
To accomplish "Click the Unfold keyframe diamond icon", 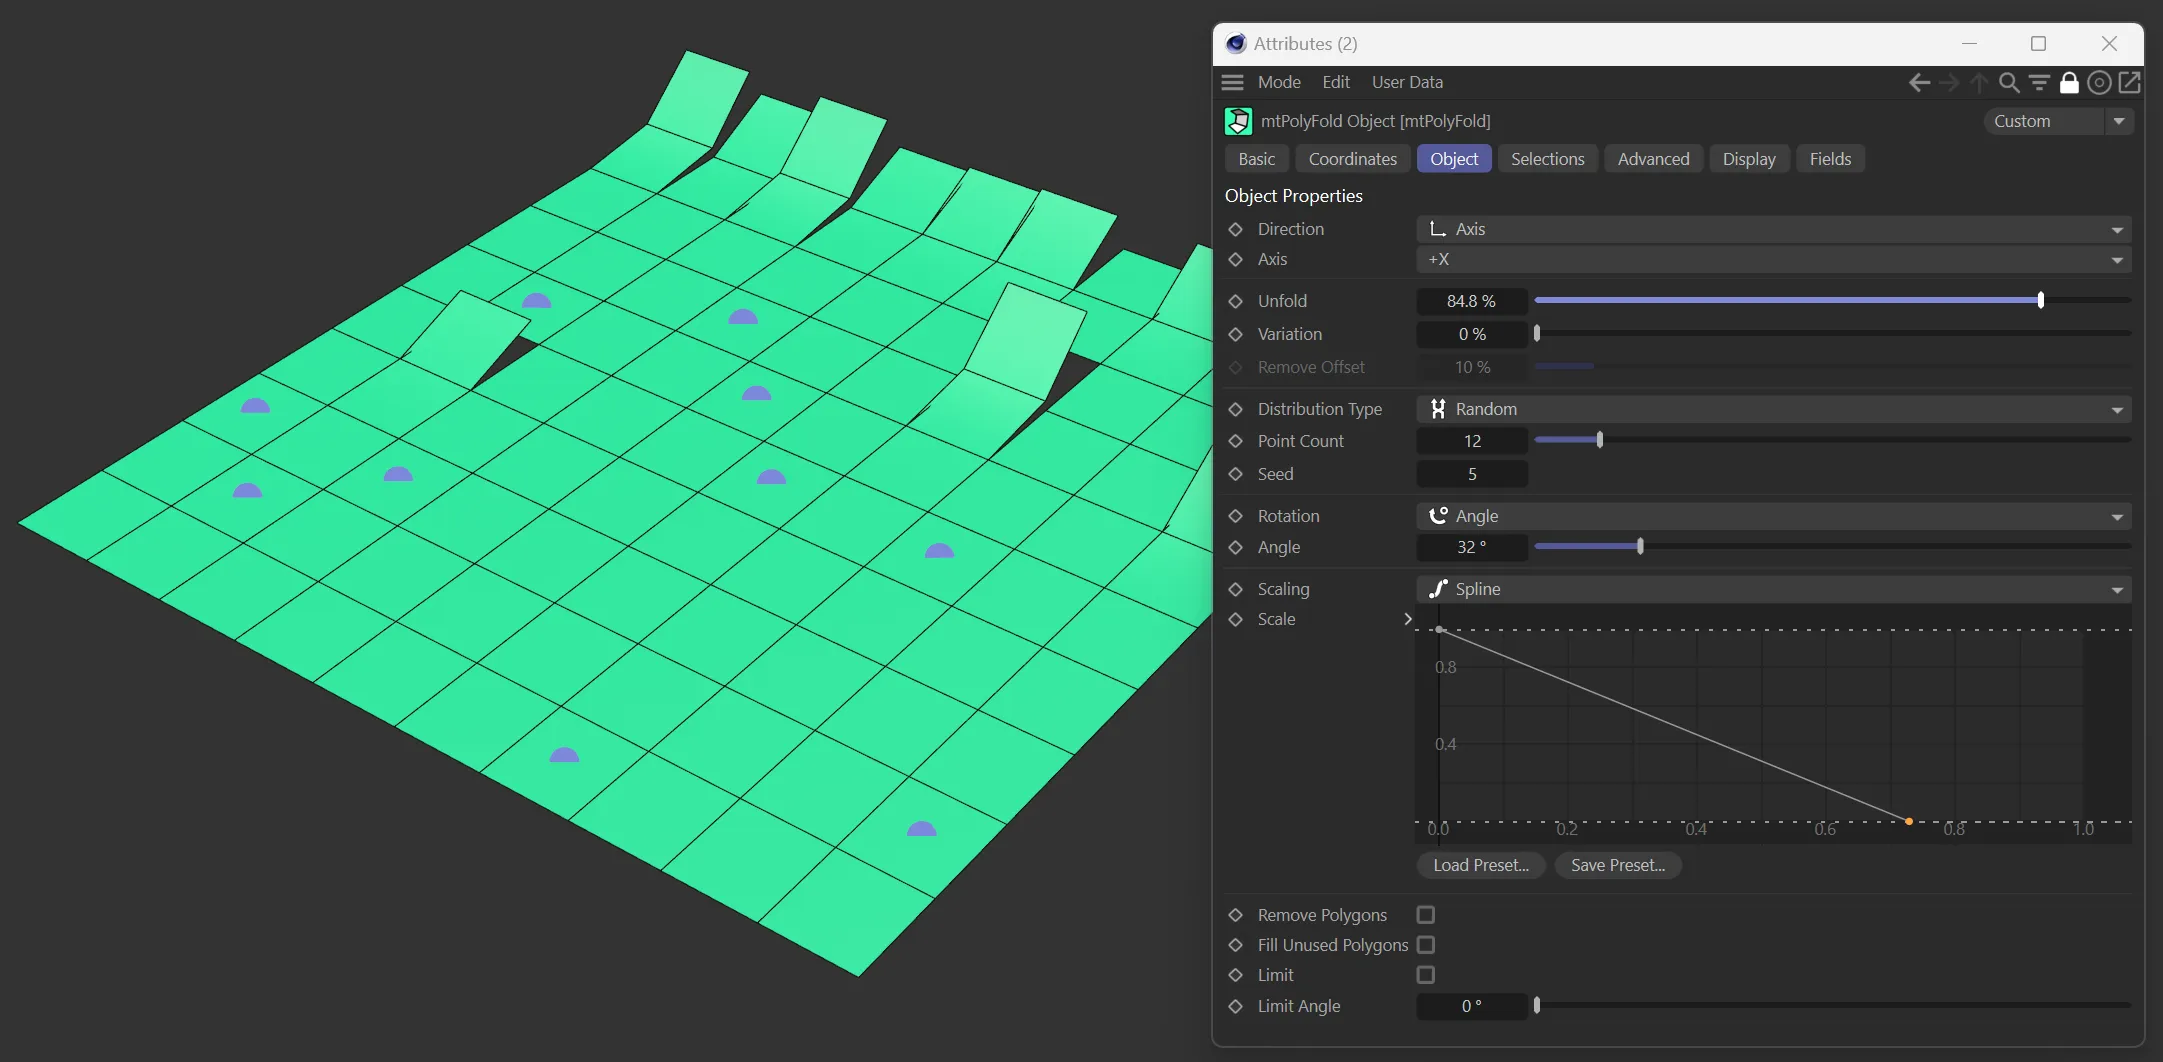I will [1236, 301].
